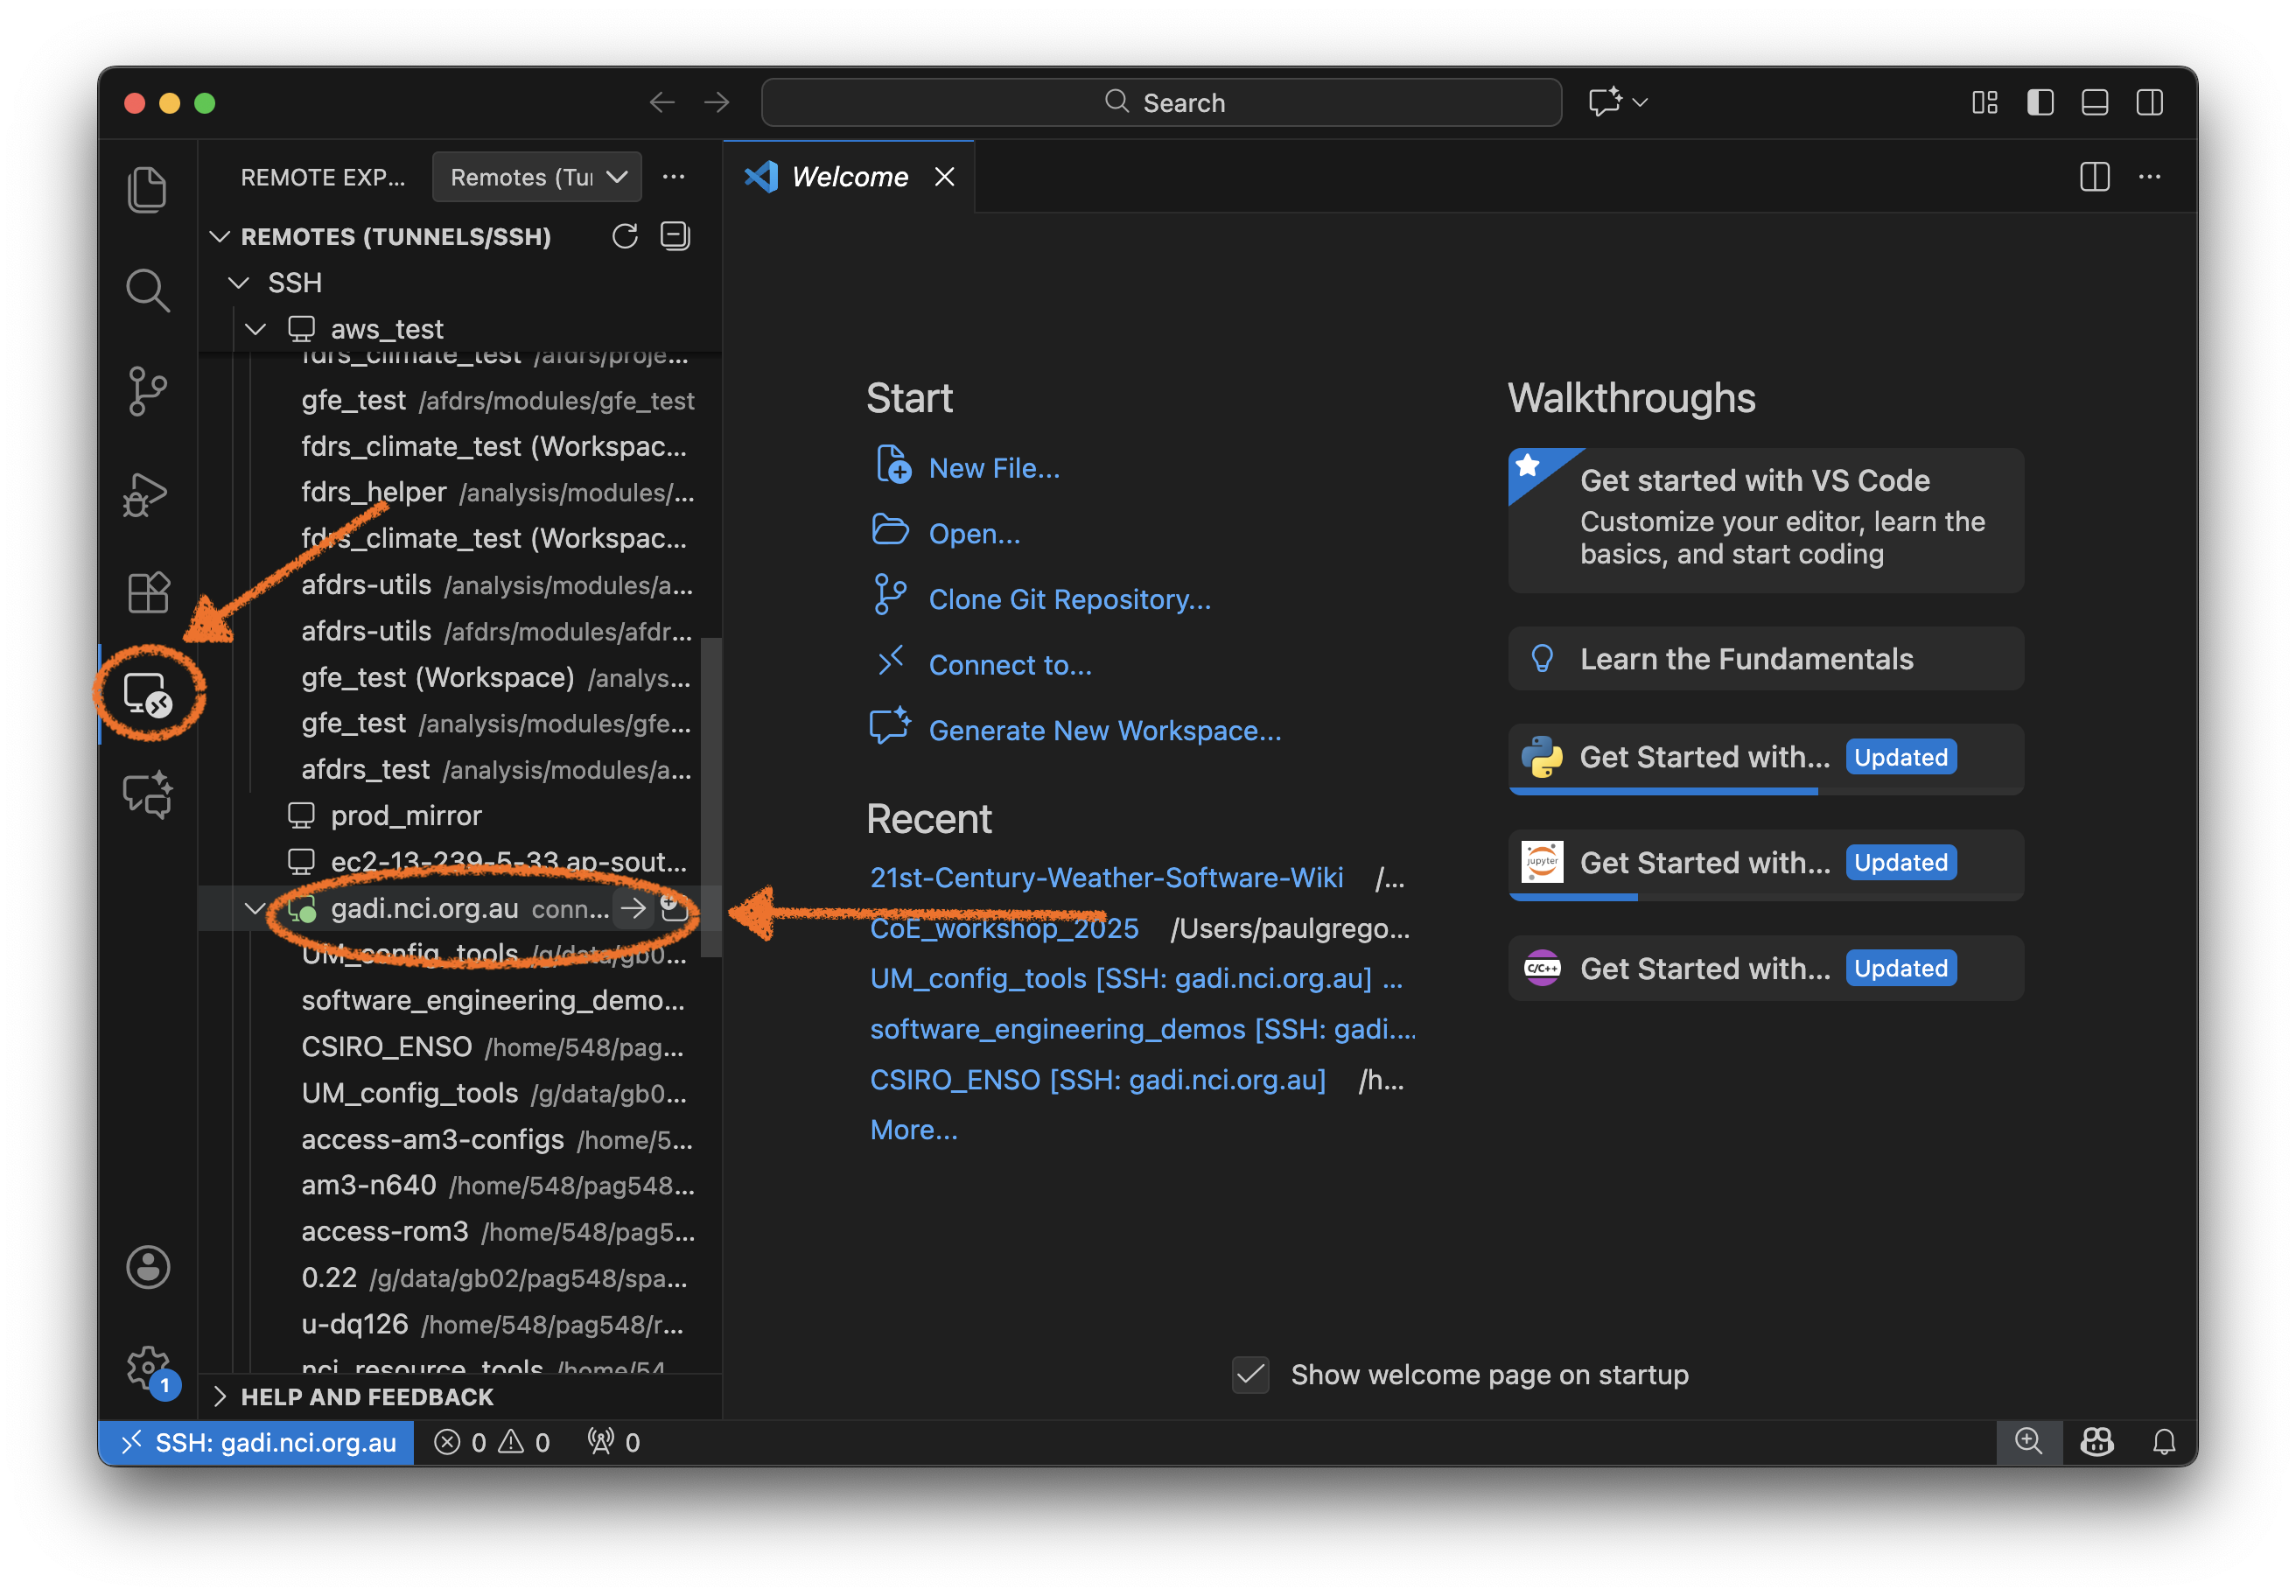Screen dimensions: 2296x1596
Task: Select the Source Control icon
Action: click(148, 391)
